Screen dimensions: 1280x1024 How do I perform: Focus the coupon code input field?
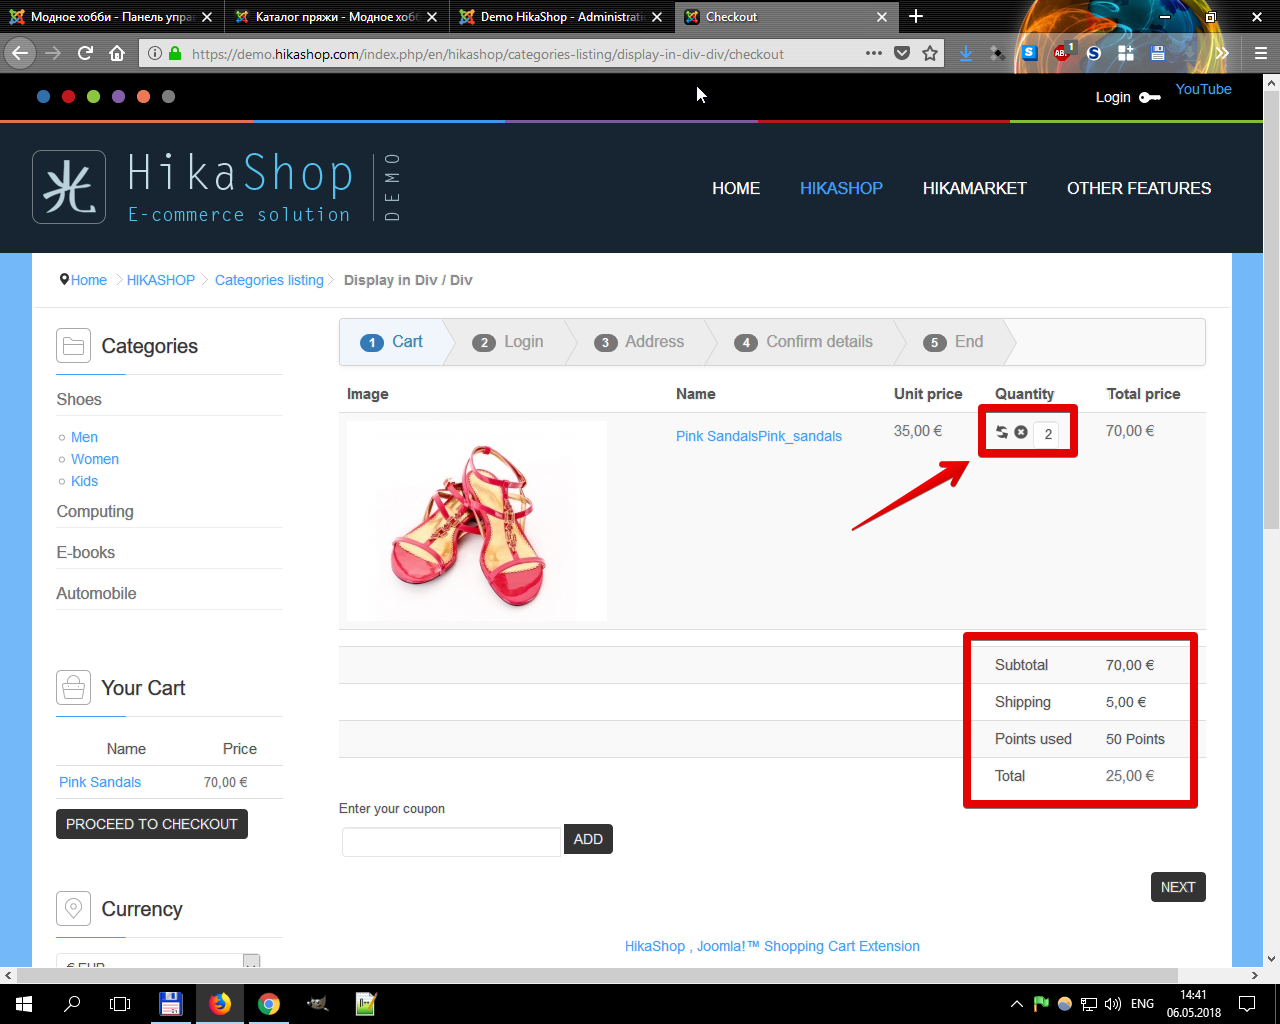click(451, 841)
